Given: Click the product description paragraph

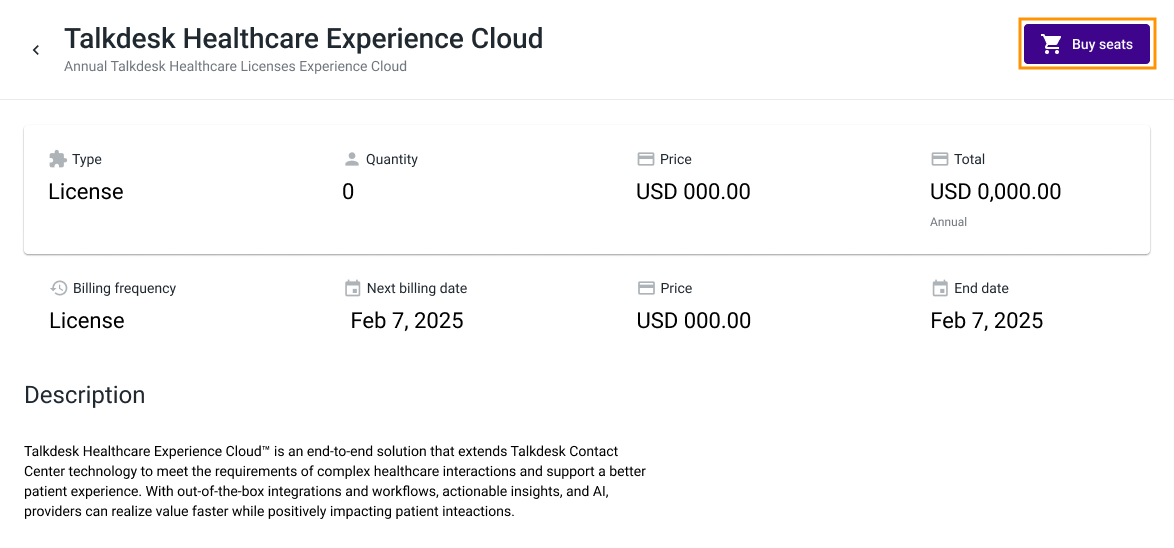Looking at the screenshot, I should [x=335, y=482].
